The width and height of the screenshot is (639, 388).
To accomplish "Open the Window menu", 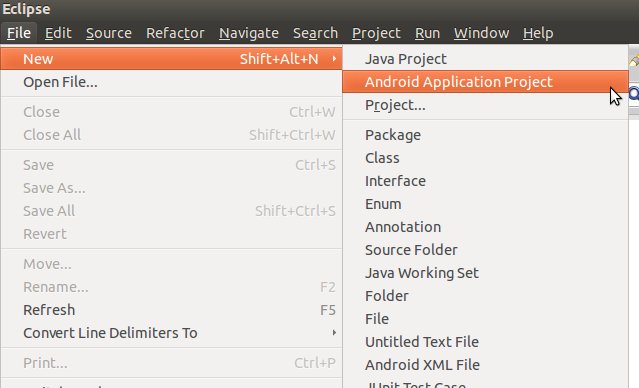I will tap(482, 33).
